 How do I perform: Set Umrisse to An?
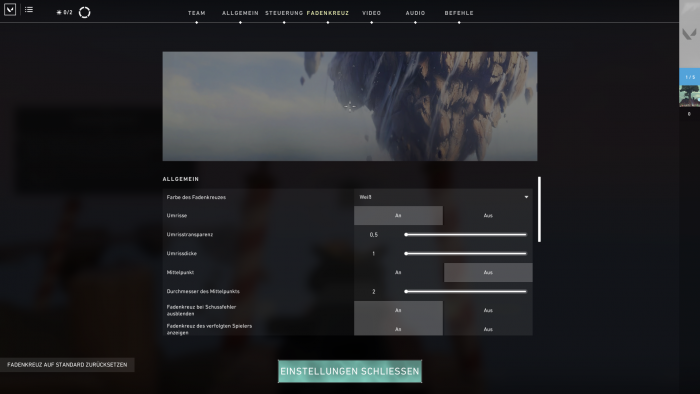(398, 216)
